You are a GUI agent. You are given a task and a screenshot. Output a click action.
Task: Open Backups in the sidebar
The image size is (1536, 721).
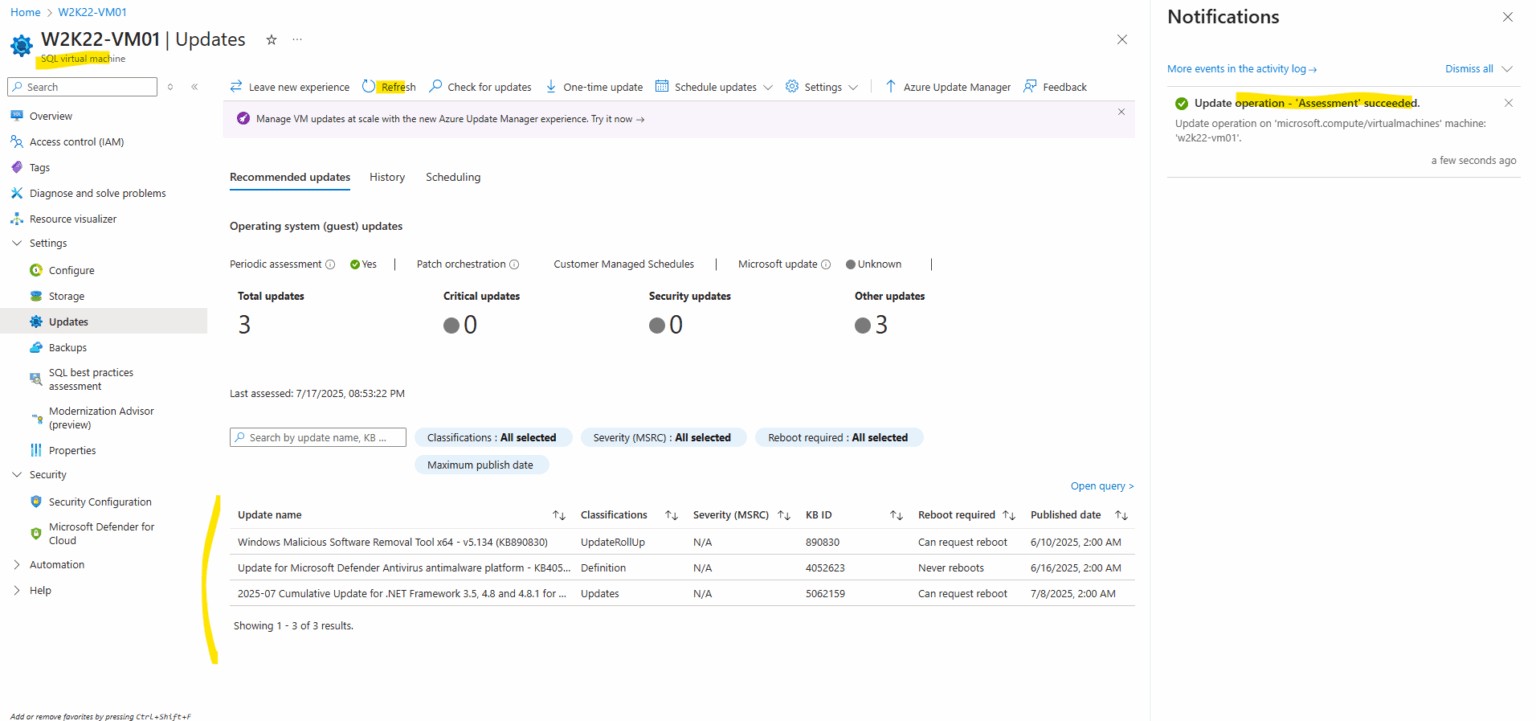[x=68, y=348]
